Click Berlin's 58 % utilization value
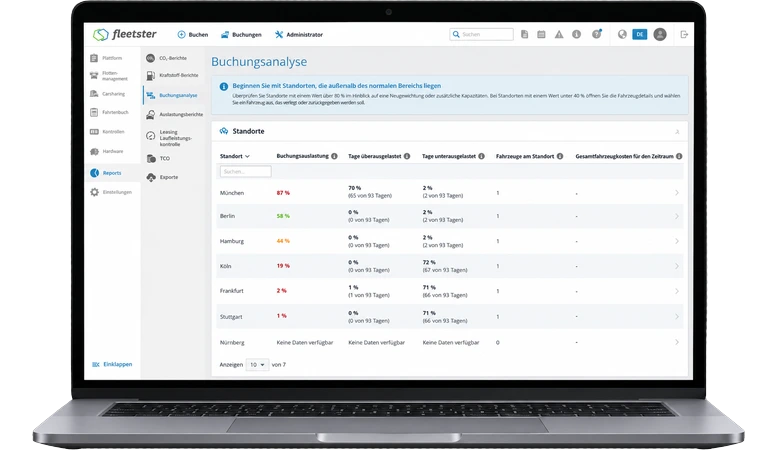The width and height of the screenshot is (777, 450). 283,216
